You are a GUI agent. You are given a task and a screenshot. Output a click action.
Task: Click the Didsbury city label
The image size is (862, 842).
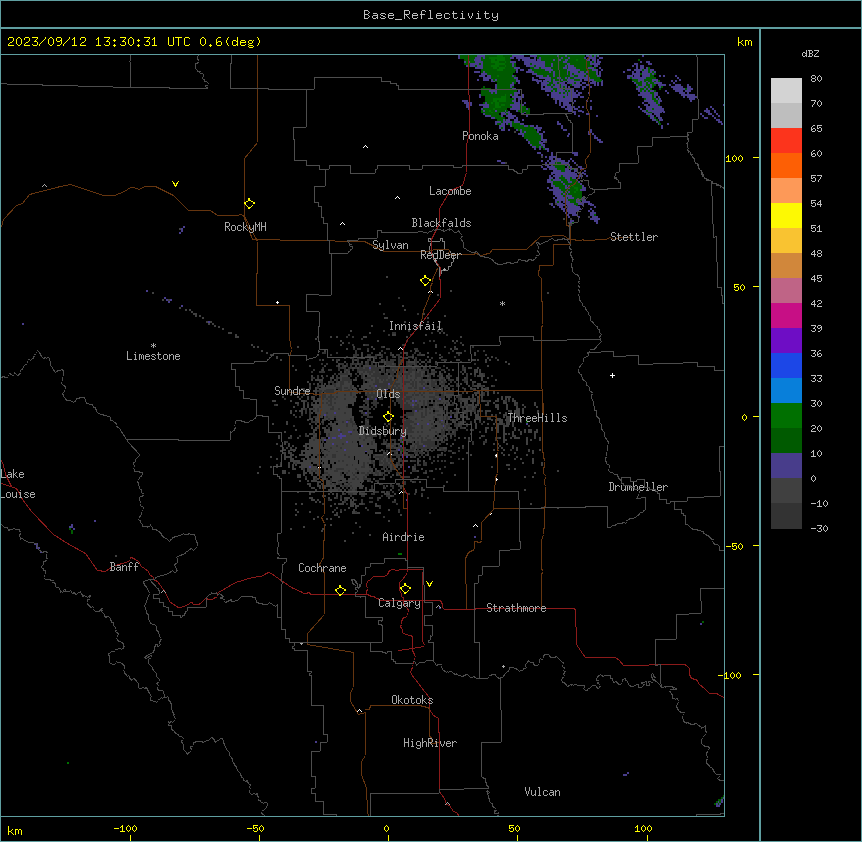[383, 431]
